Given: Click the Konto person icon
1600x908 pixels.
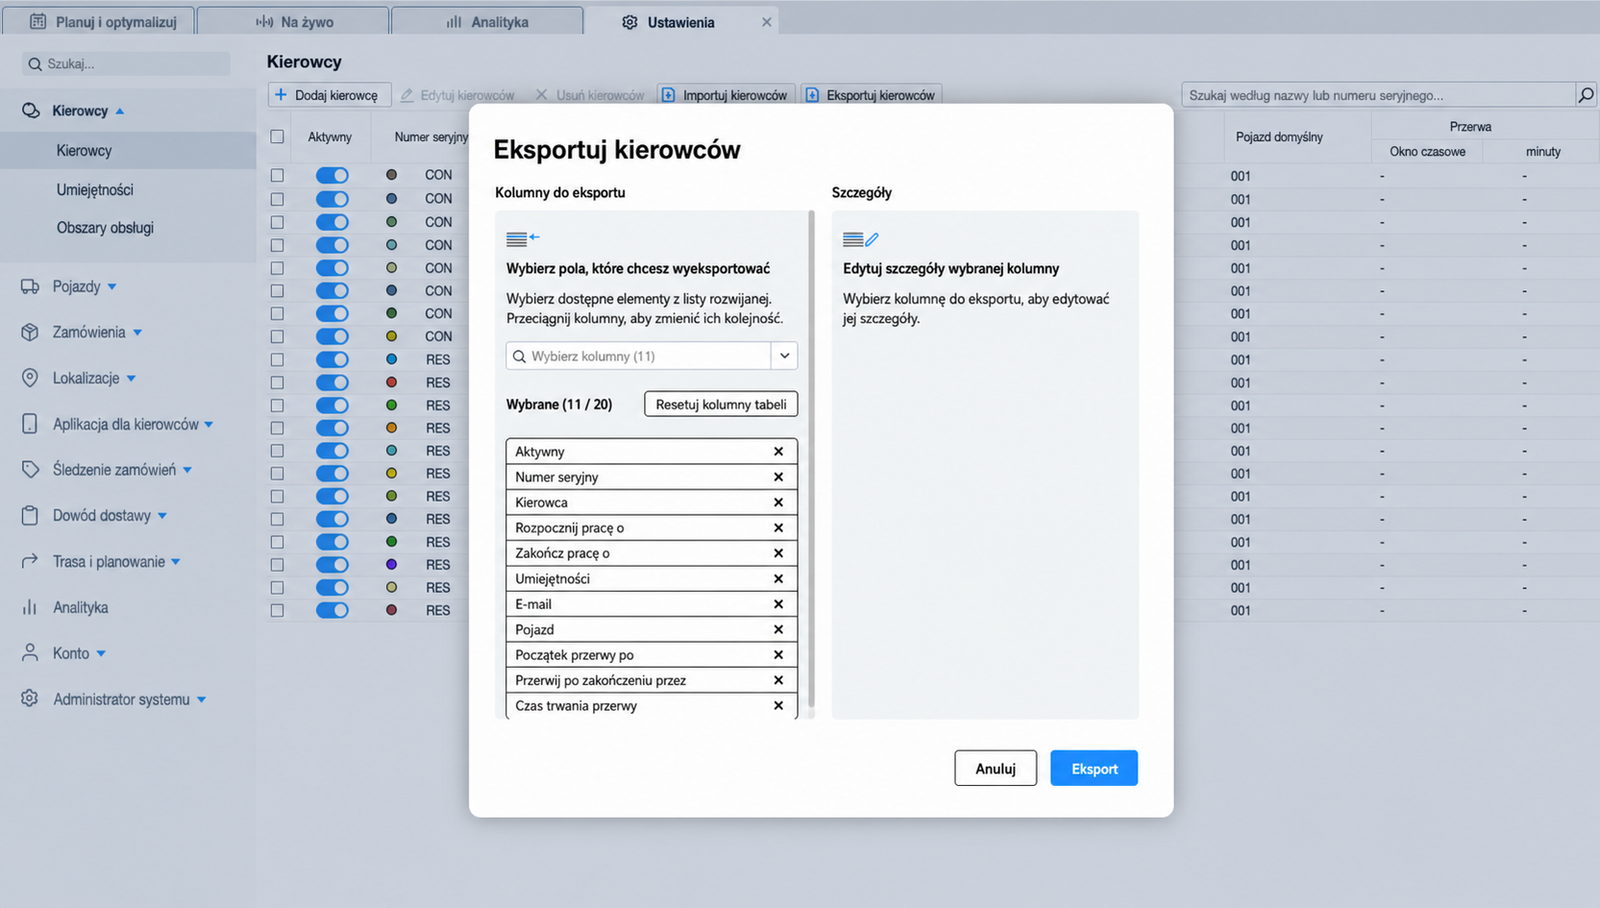Looking at the screenshot, I should 30,653.
